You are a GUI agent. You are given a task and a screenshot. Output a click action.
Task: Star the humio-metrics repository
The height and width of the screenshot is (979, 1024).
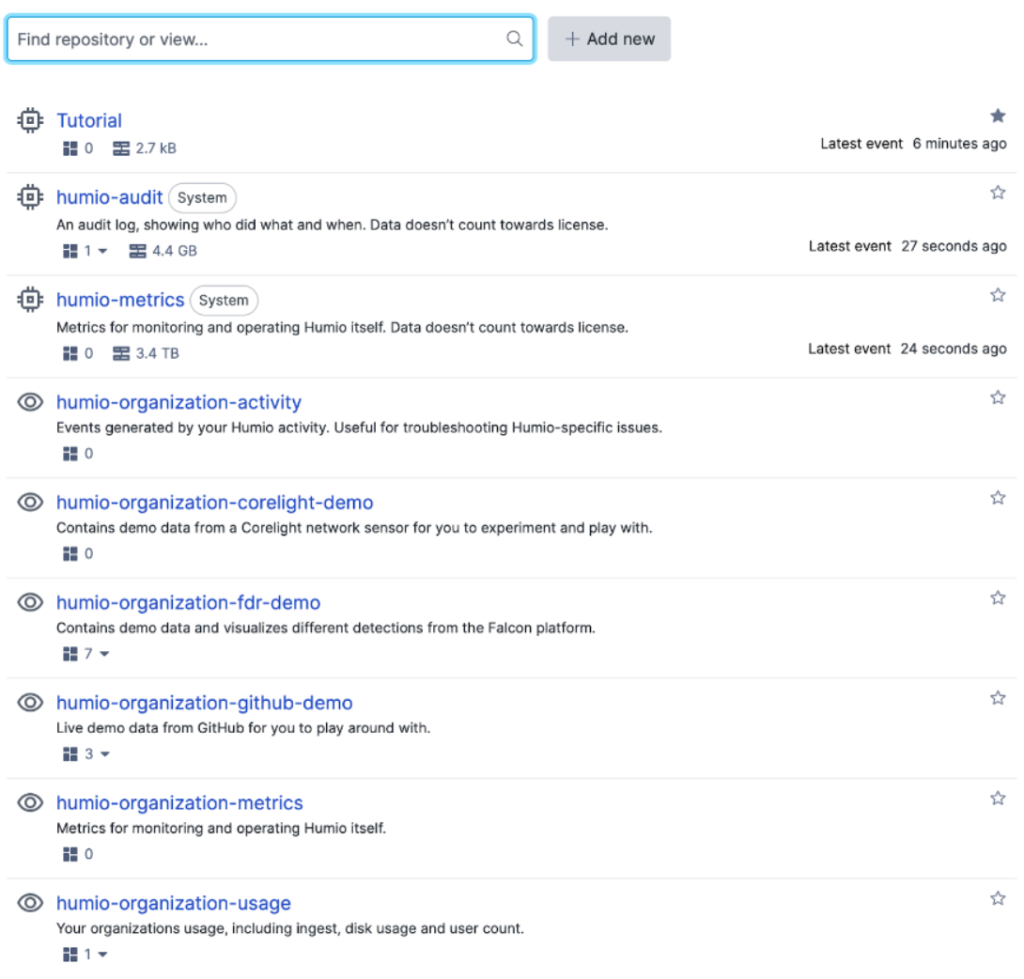tap(997, 295)
